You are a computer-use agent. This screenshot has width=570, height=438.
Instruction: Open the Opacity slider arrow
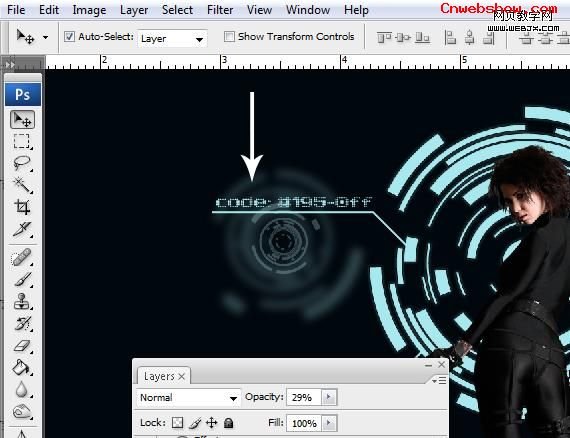pos(329,397)
